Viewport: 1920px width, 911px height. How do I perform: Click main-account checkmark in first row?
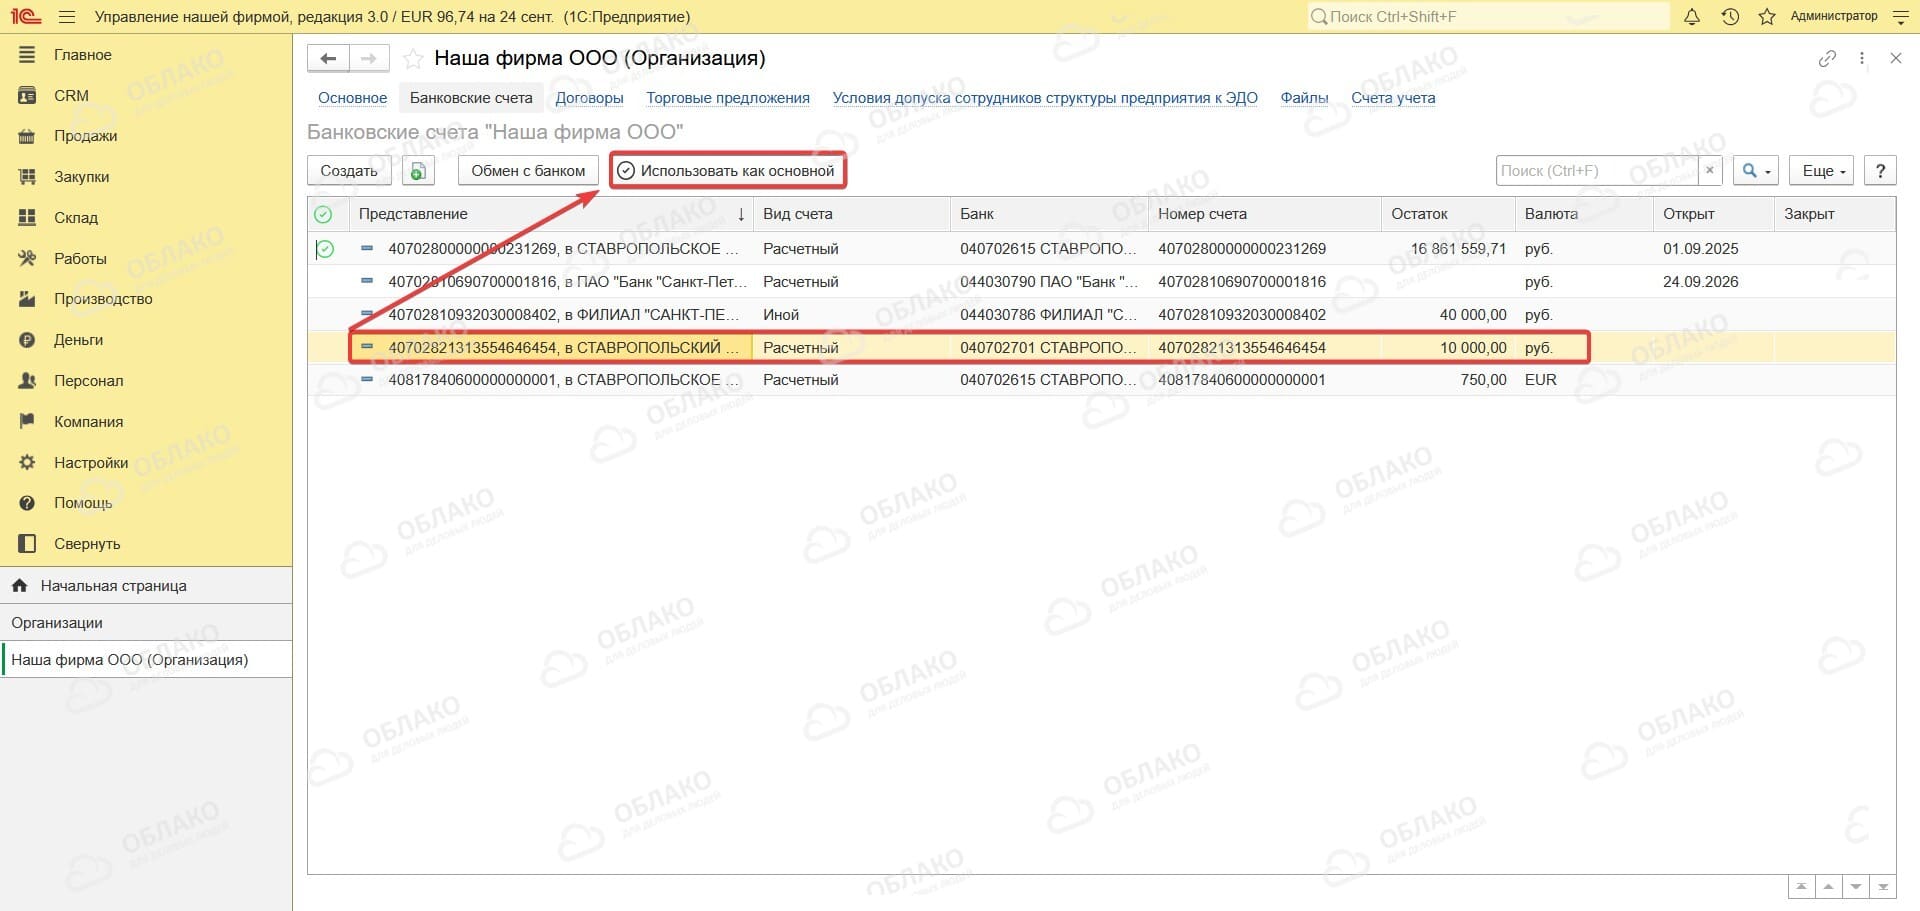click(325, 249)
